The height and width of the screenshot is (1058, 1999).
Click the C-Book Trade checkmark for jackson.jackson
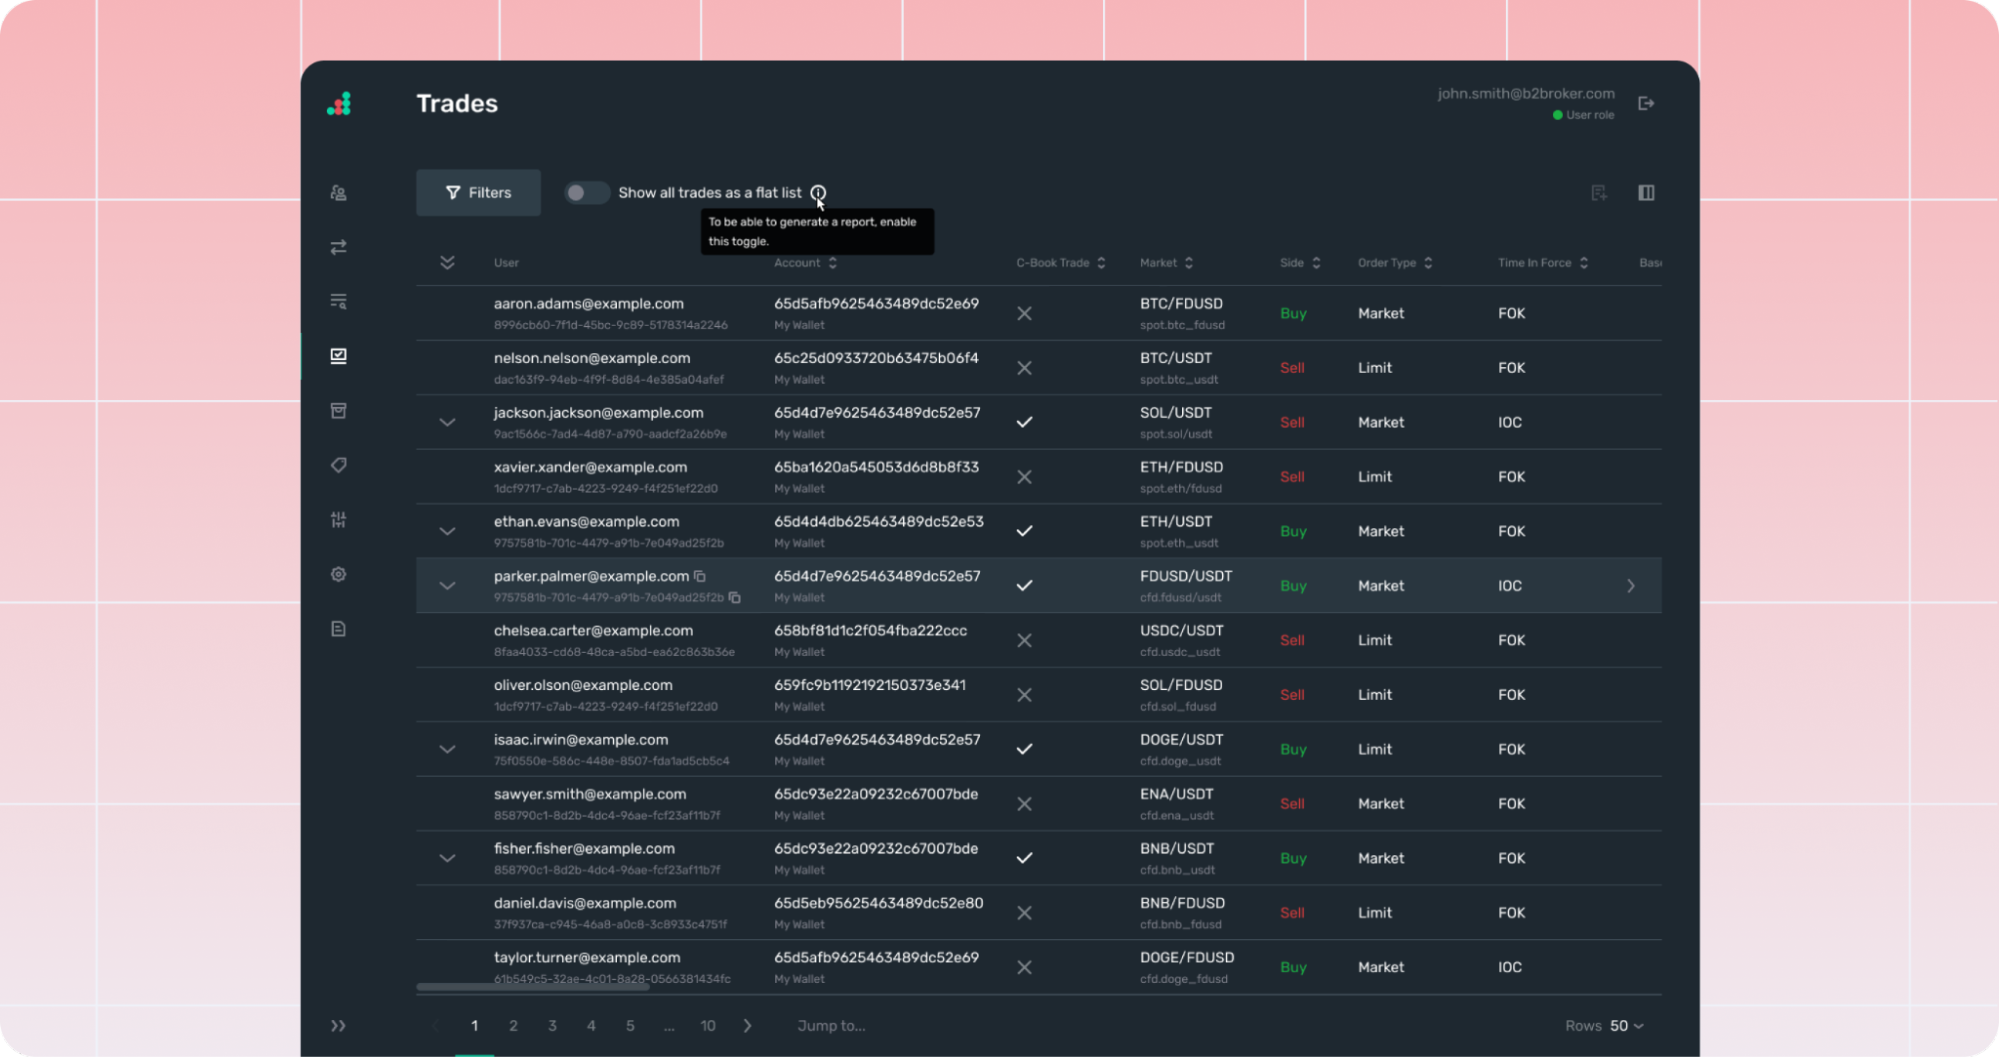(x=1024, y=422)
